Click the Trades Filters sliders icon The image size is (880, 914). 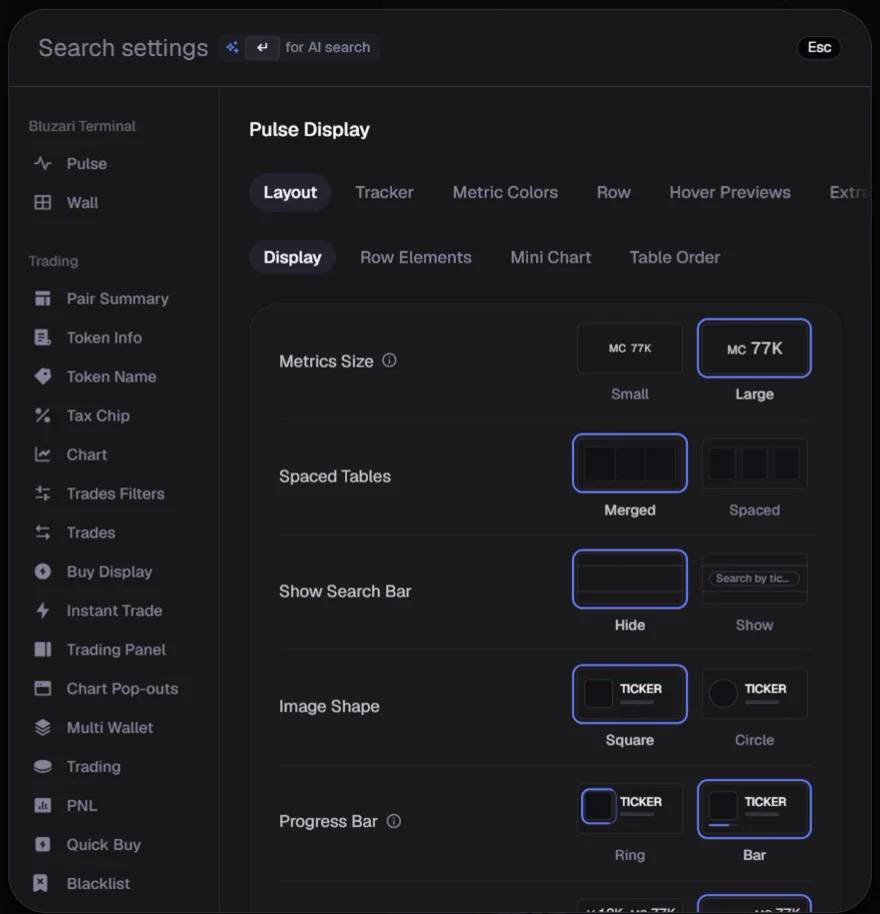point(43,494)
